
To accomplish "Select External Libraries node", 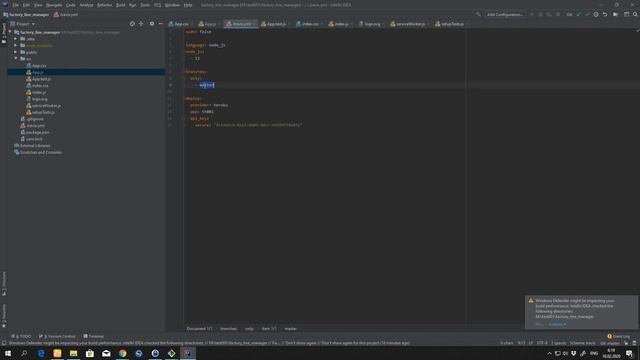I will point(32,146).
